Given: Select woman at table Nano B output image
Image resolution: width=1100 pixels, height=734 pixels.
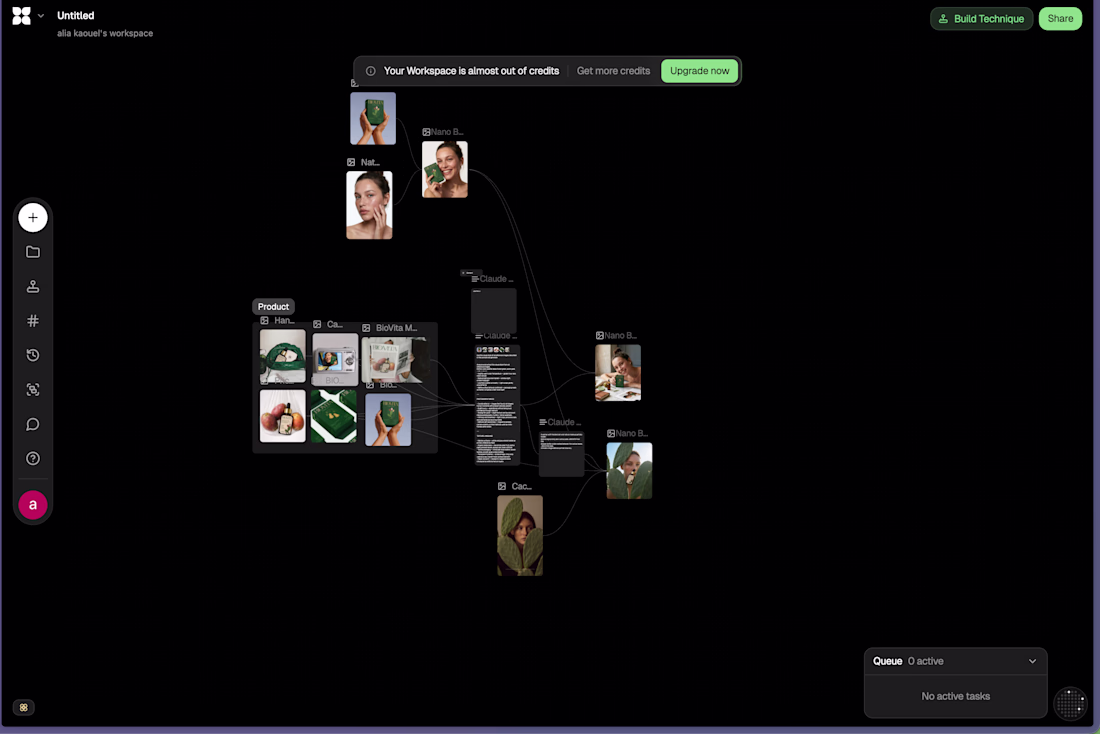Looking at the screenshot, I should [618, 373].
